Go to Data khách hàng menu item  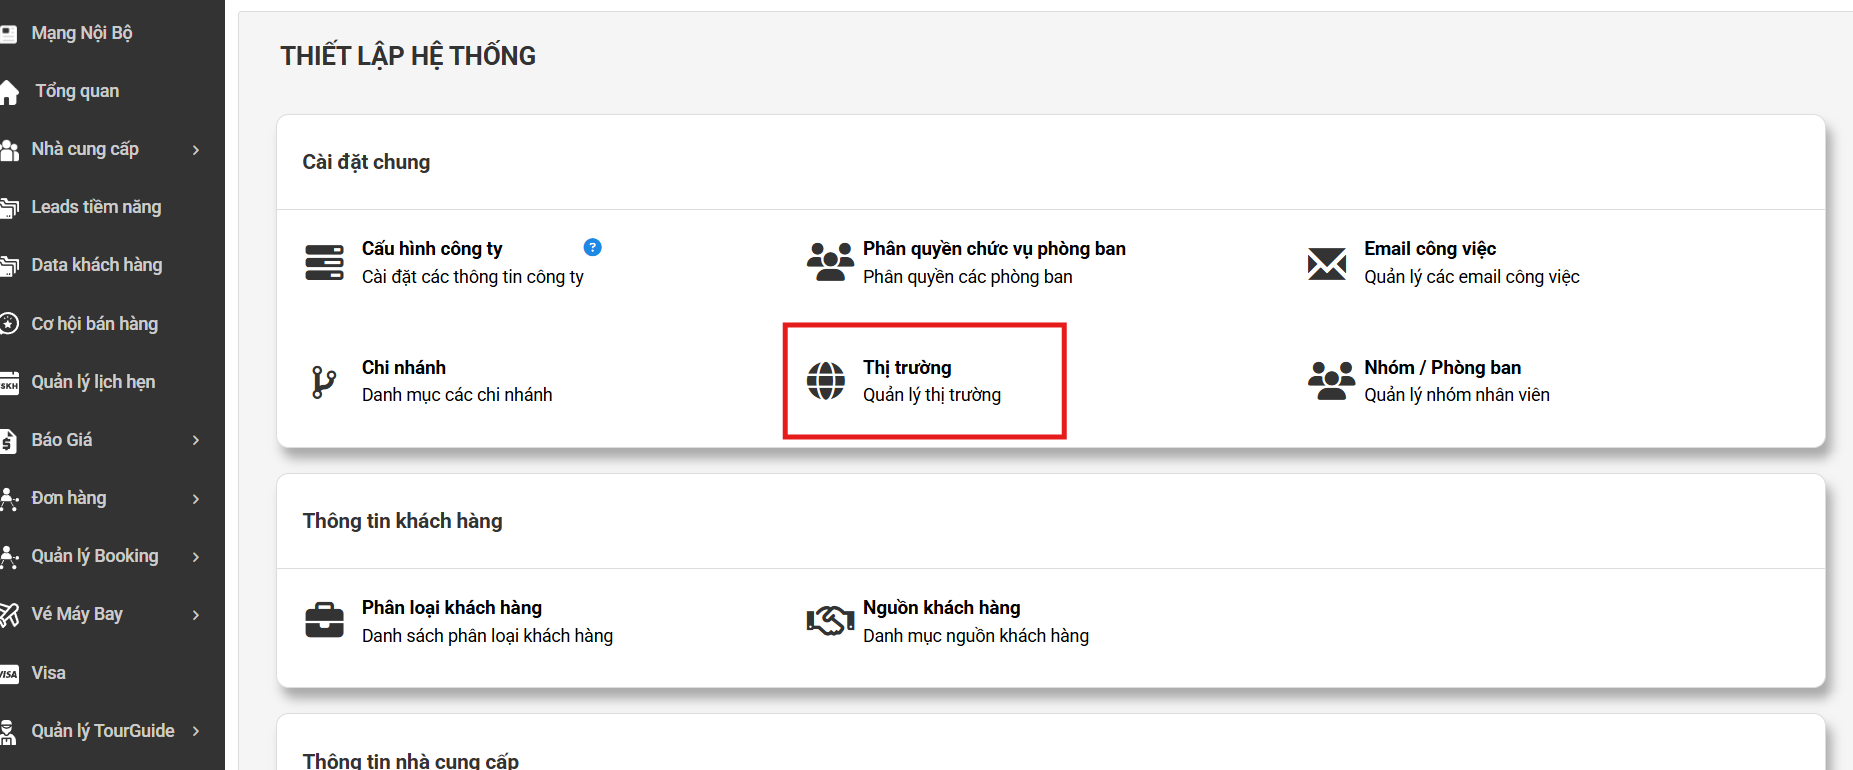pos(97,265)
